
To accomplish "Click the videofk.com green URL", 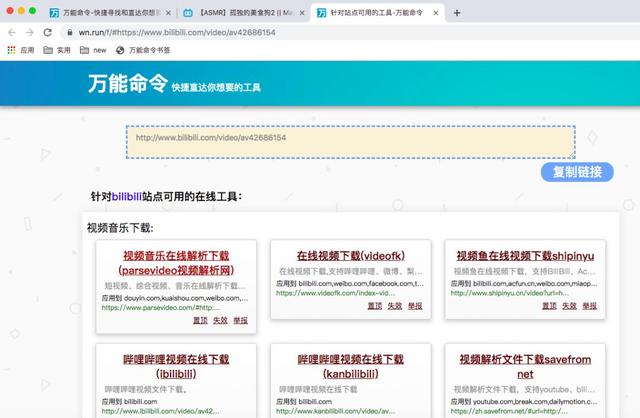I will tap(336, 293).
